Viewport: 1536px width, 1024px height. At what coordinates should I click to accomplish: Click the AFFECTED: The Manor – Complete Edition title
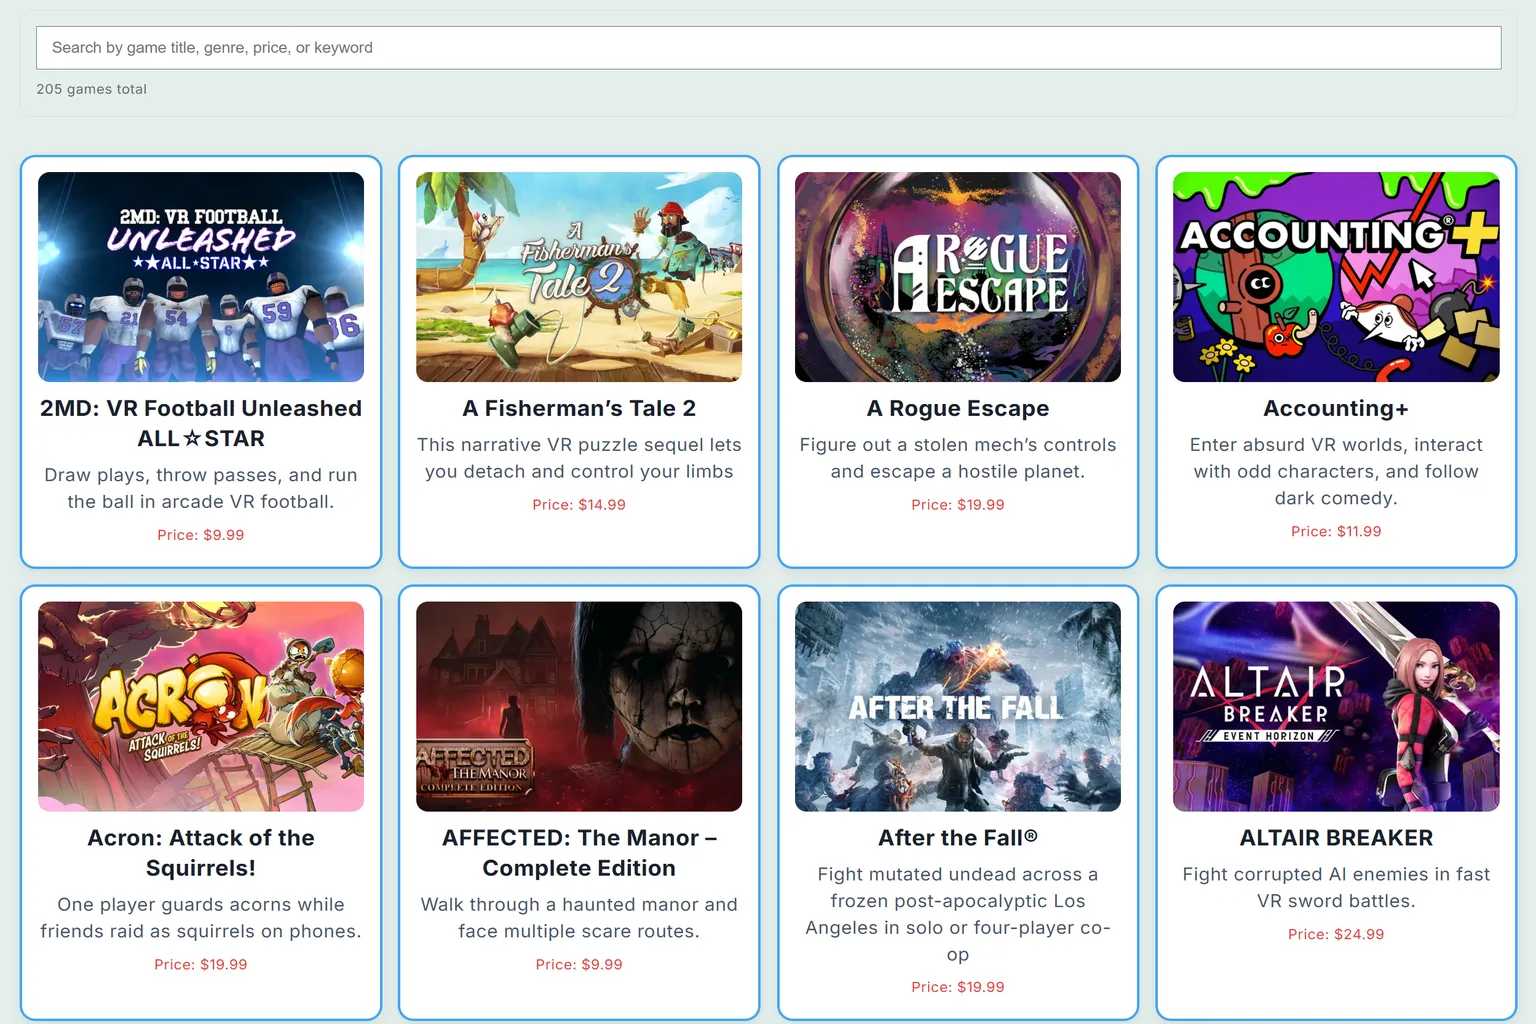[x=579, y=853]
